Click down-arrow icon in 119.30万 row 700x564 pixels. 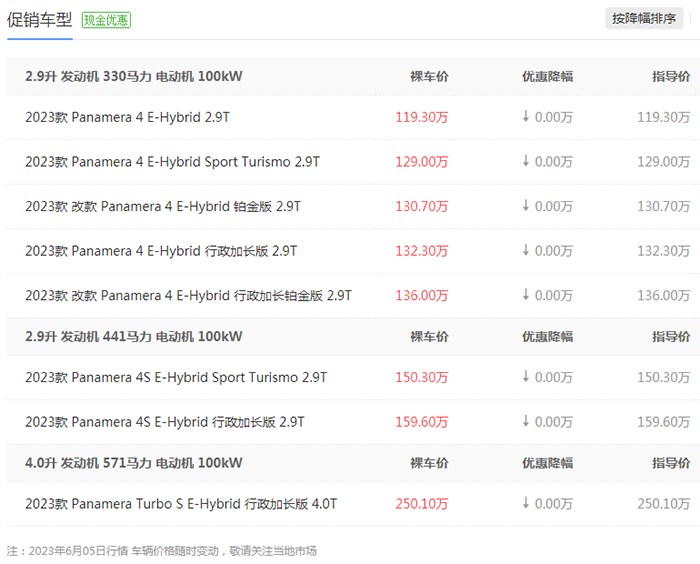tap(526, 116)
